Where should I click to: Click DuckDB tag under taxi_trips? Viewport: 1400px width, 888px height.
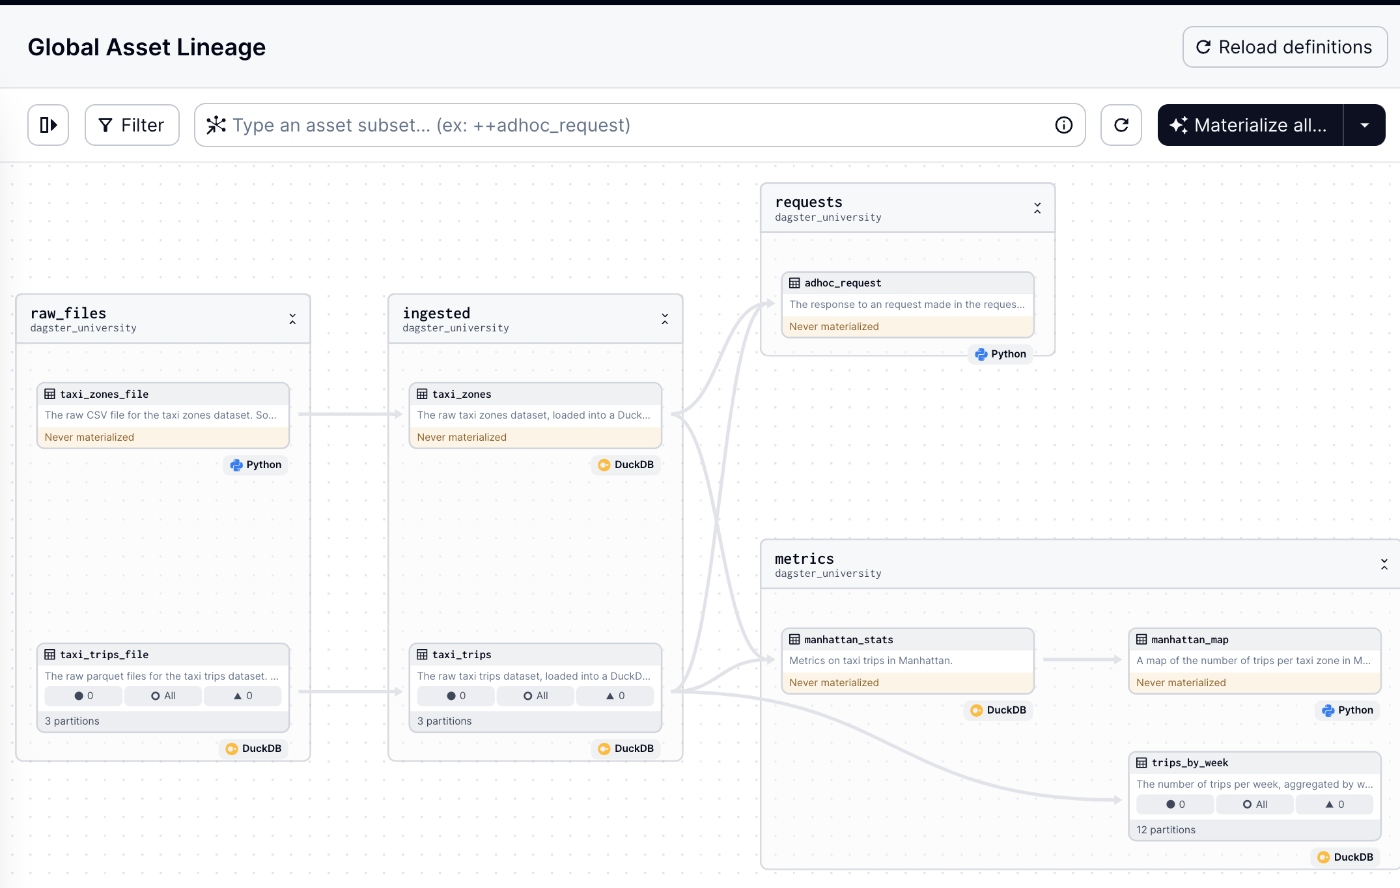point(626,748)
